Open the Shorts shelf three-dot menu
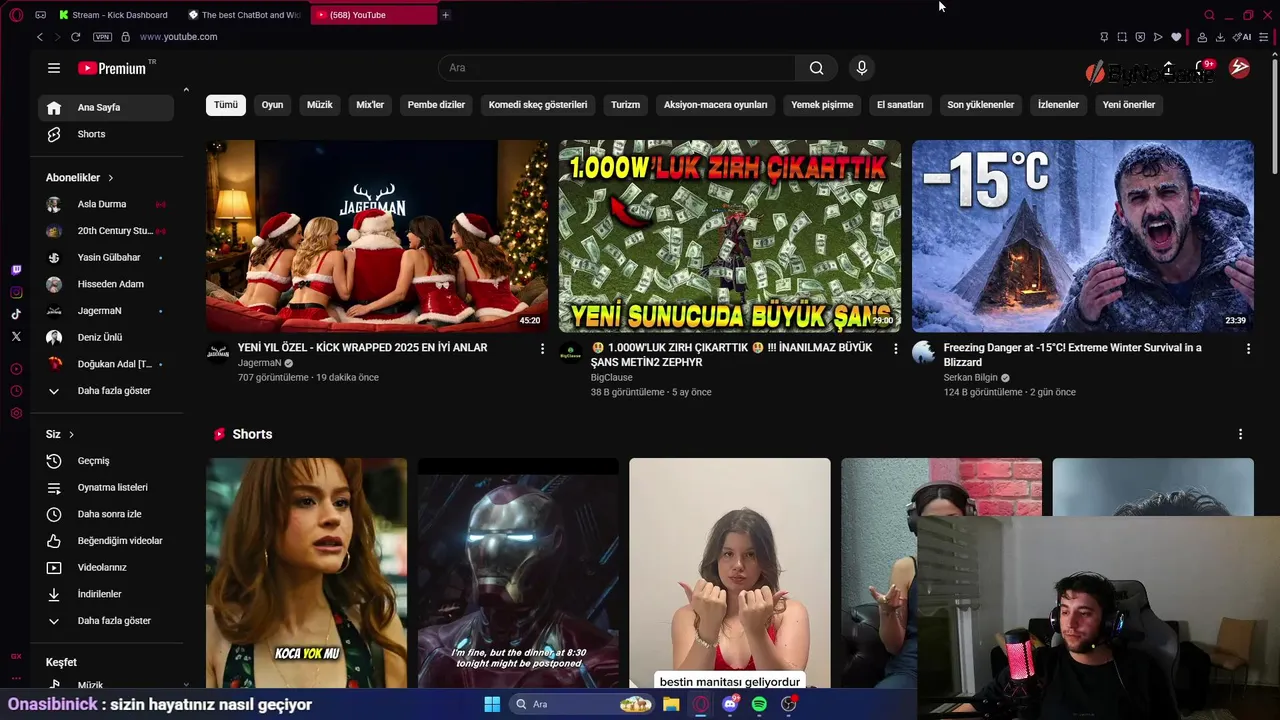This screenshot has height=720, width=1280. pos(1240,435)
